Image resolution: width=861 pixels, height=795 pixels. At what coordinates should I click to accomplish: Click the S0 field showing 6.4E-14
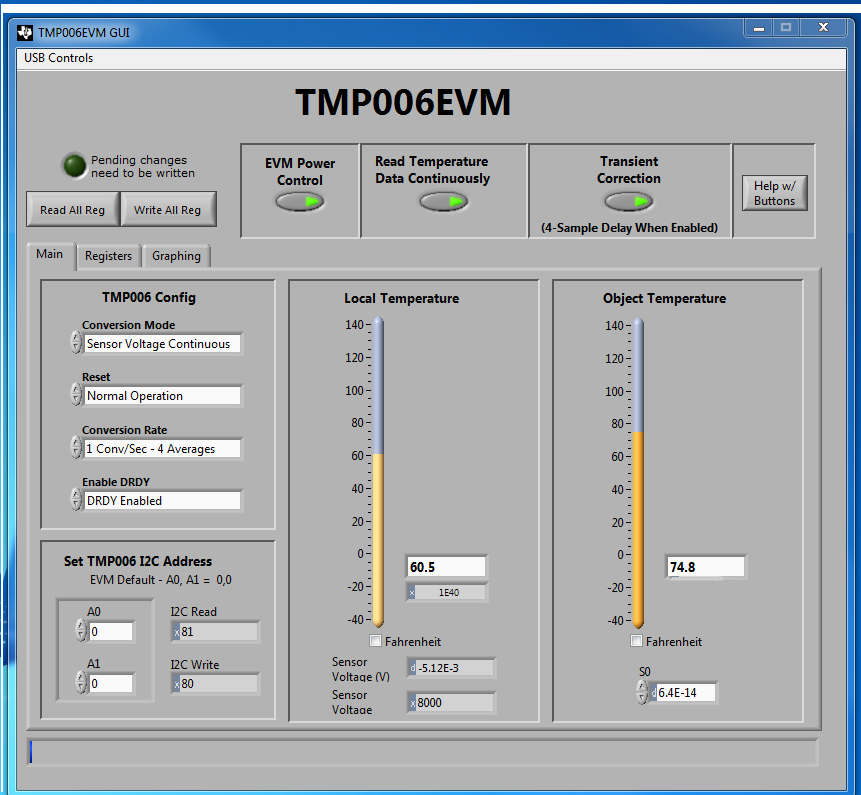click(x=685, y=692)
